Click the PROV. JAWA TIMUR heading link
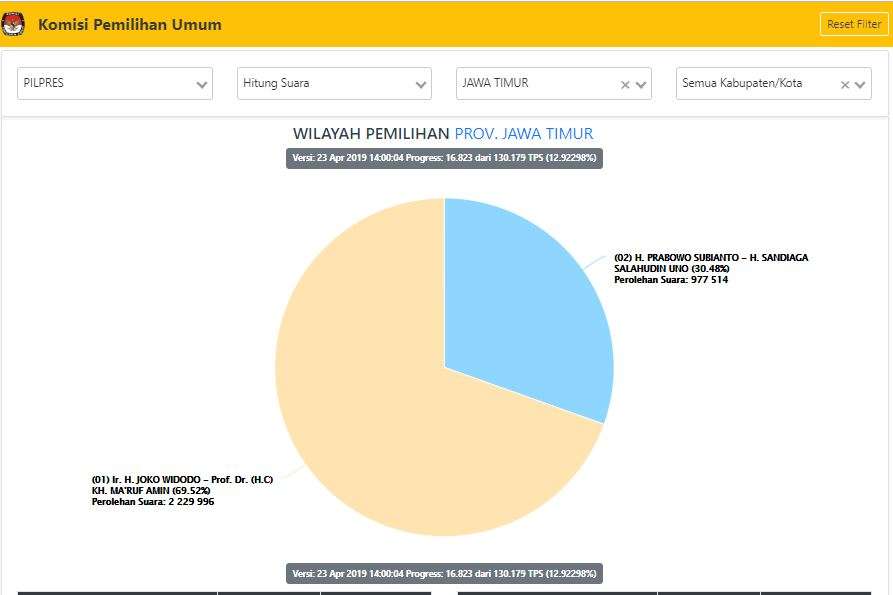Viewport: 893px width, 595px height. (x=523, y=134)
